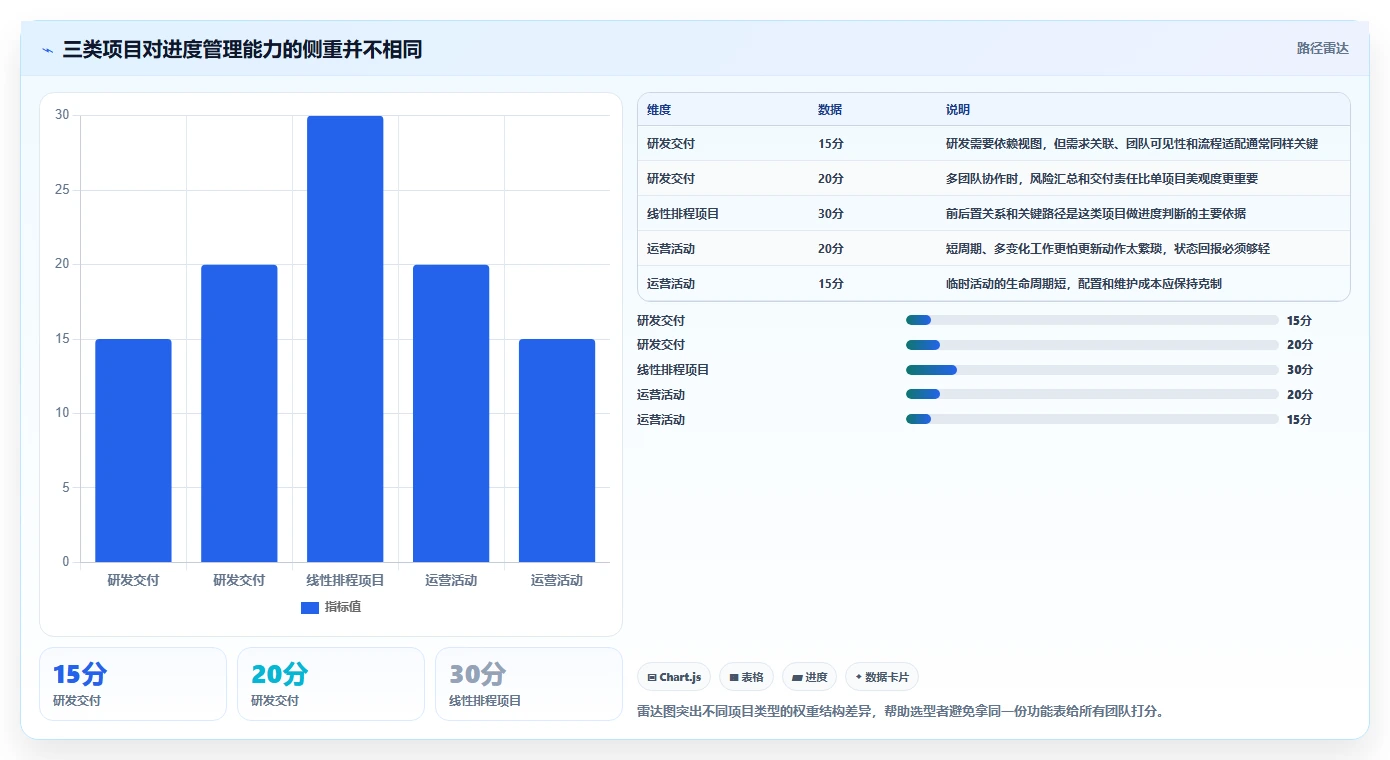Click table text 前后置关系和关键路径是这类项目…
Screen dimensions: 1390x760
1096,214
